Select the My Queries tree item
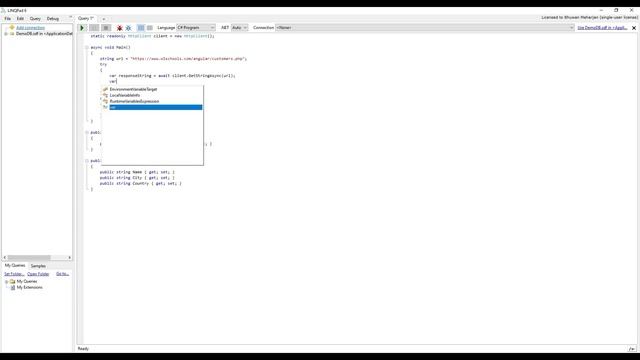The width and height of the screenshot is (640, 360). click(x=27, y=281)
